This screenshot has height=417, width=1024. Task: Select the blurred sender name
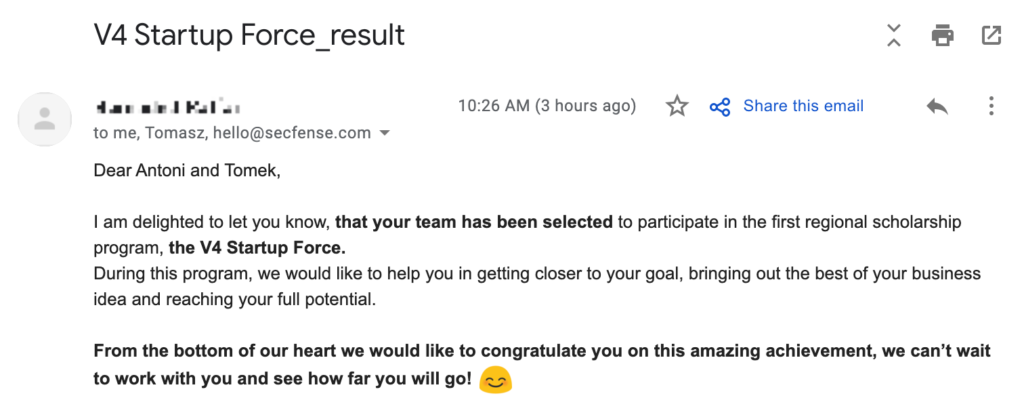(169, 106)
